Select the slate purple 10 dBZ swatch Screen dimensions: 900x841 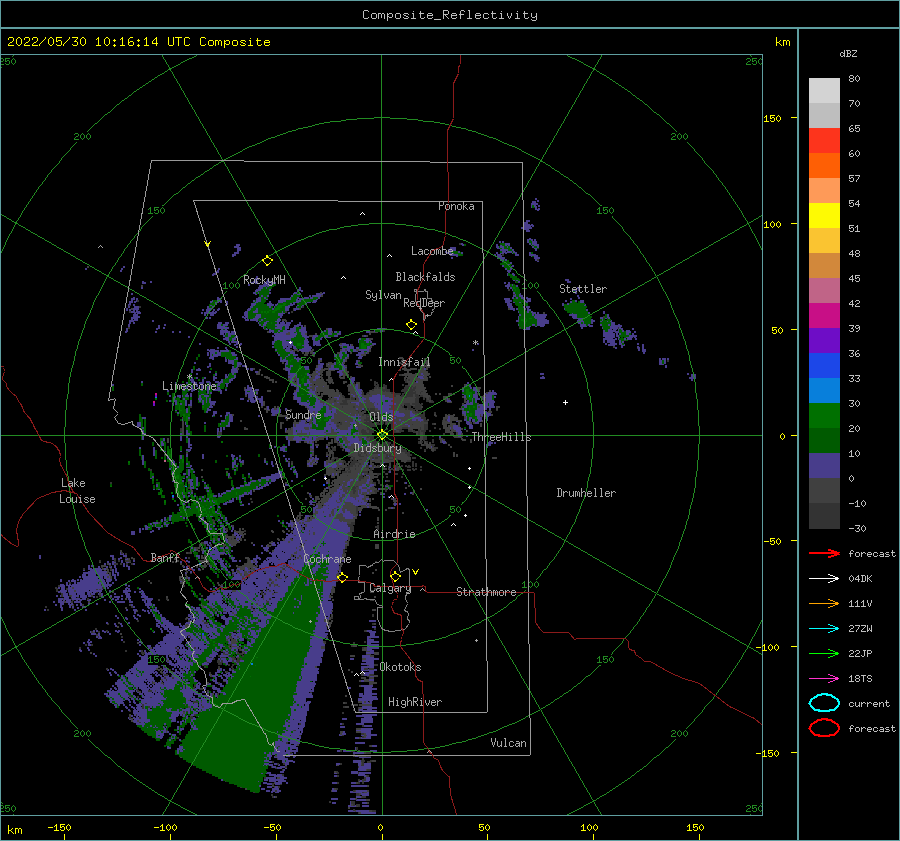click(824, 465)
